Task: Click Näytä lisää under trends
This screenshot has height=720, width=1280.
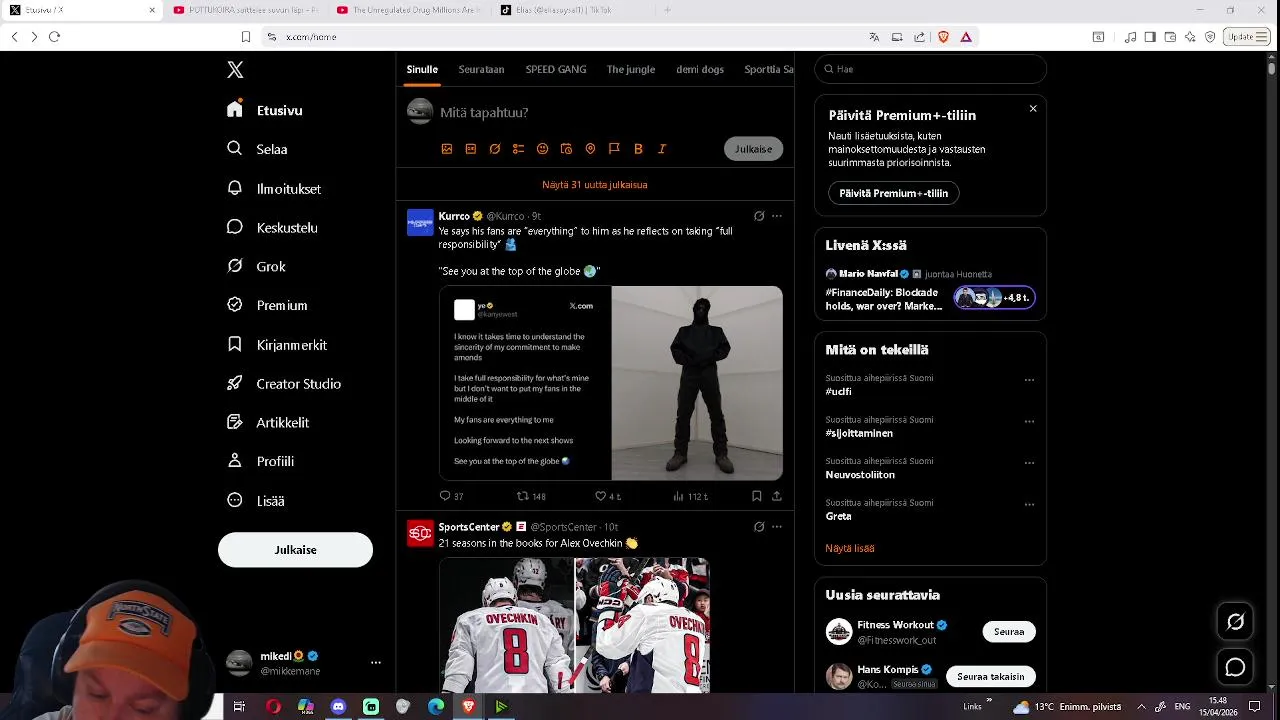Action: (x=850, y=548)
